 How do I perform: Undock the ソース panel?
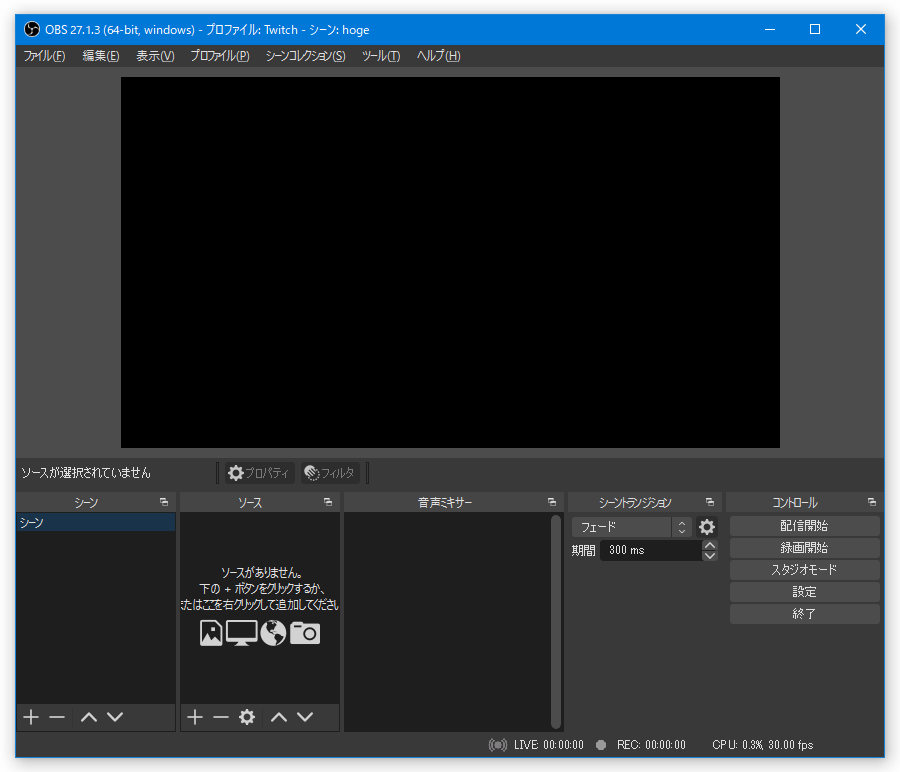(328, 502)
